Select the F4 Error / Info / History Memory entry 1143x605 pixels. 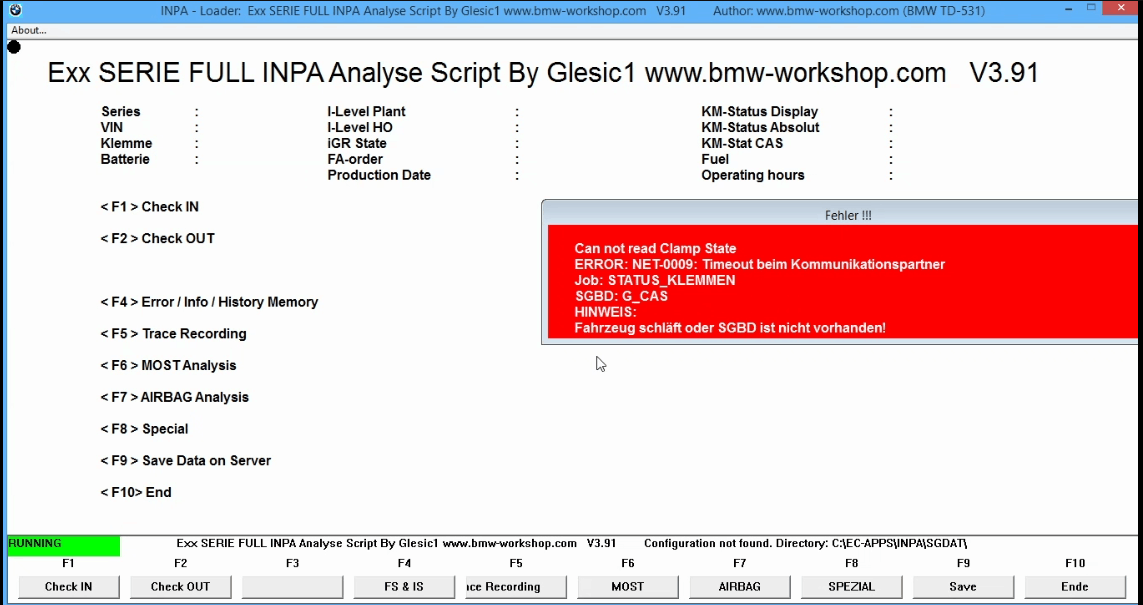click(209, 302)
